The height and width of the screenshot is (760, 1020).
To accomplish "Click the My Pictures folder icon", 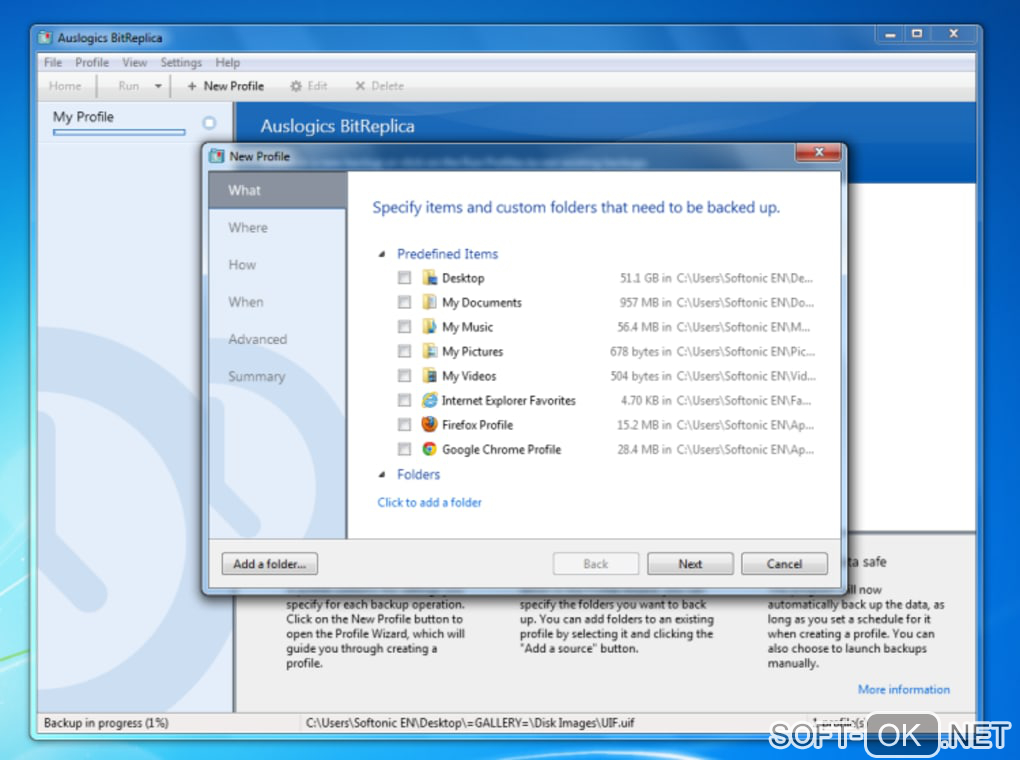I will point(429,351).
